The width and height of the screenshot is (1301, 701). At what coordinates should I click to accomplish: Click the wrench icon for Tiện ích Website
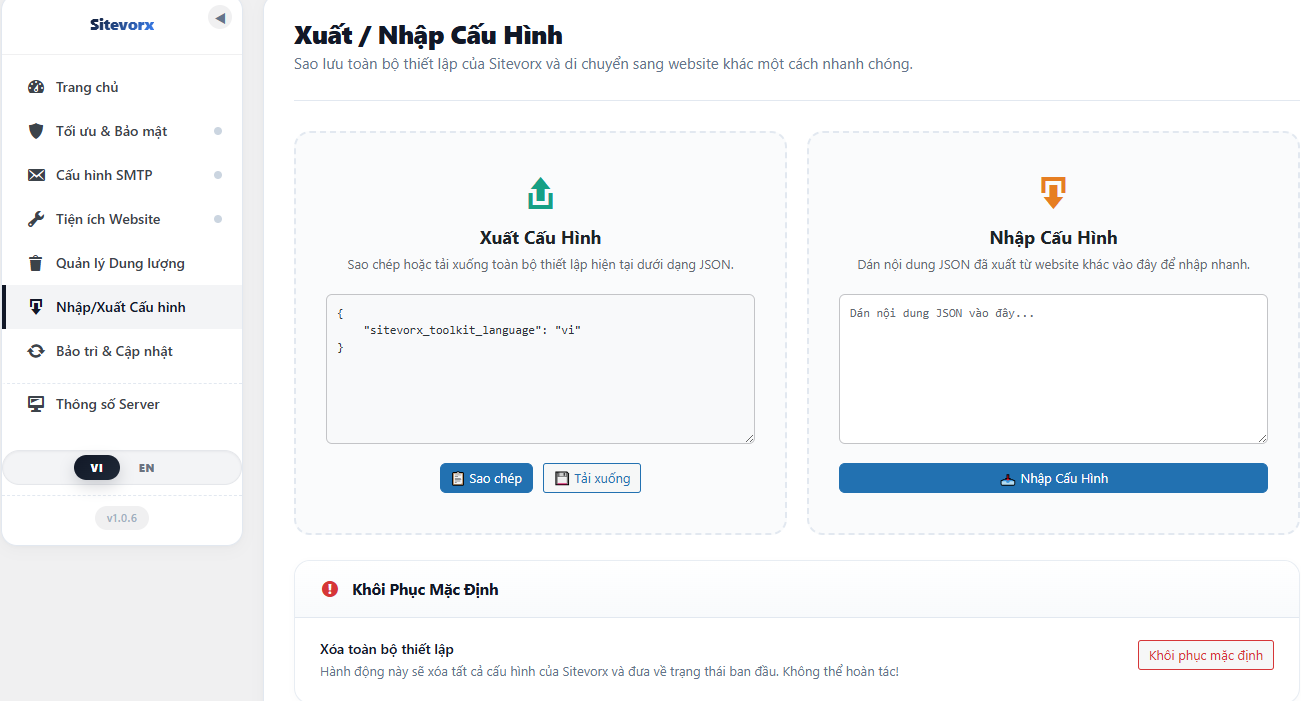tap(36, 219)
